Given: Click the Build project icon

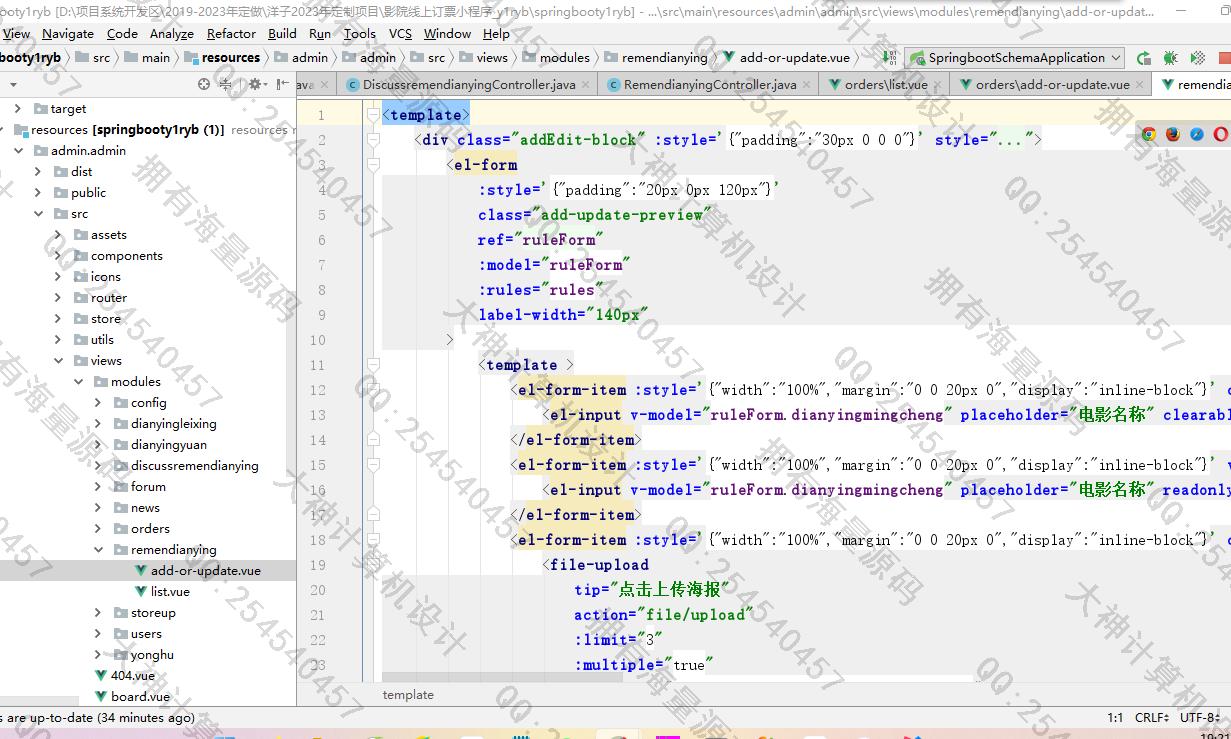Looking at the screenshot, I should coord(889,58).
